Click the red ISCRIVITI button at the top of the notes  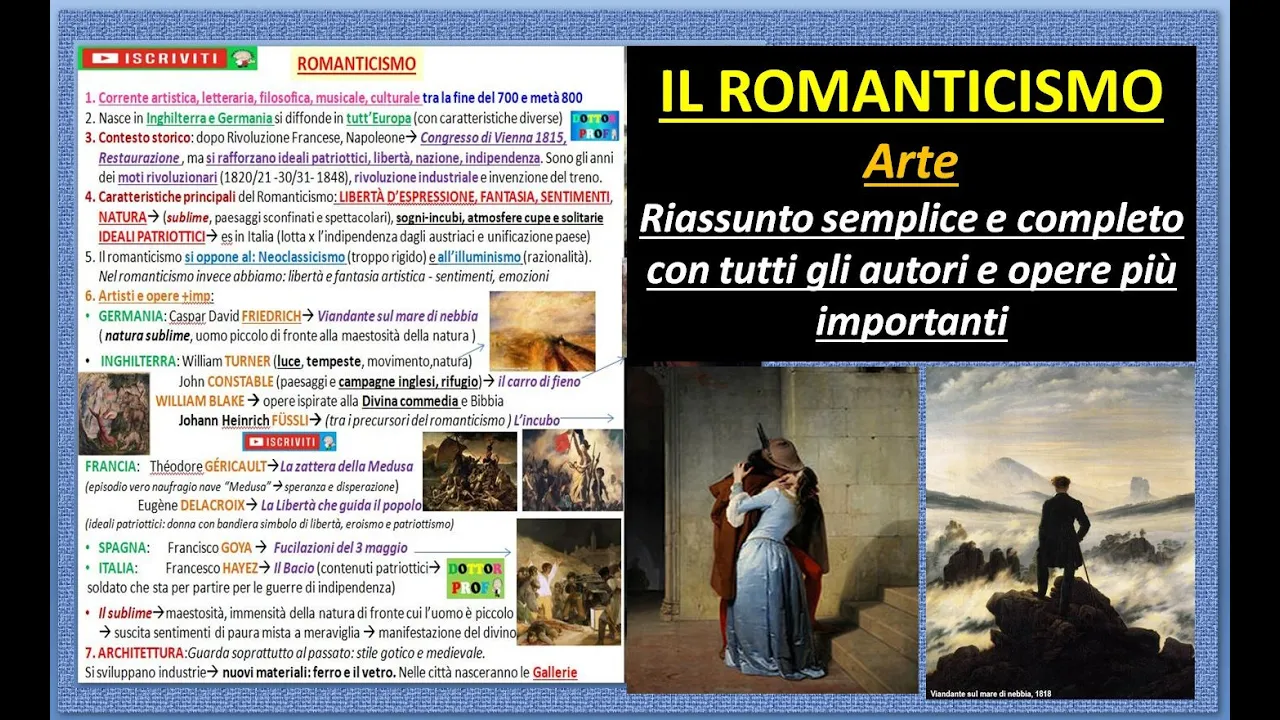tap(153, 58)
